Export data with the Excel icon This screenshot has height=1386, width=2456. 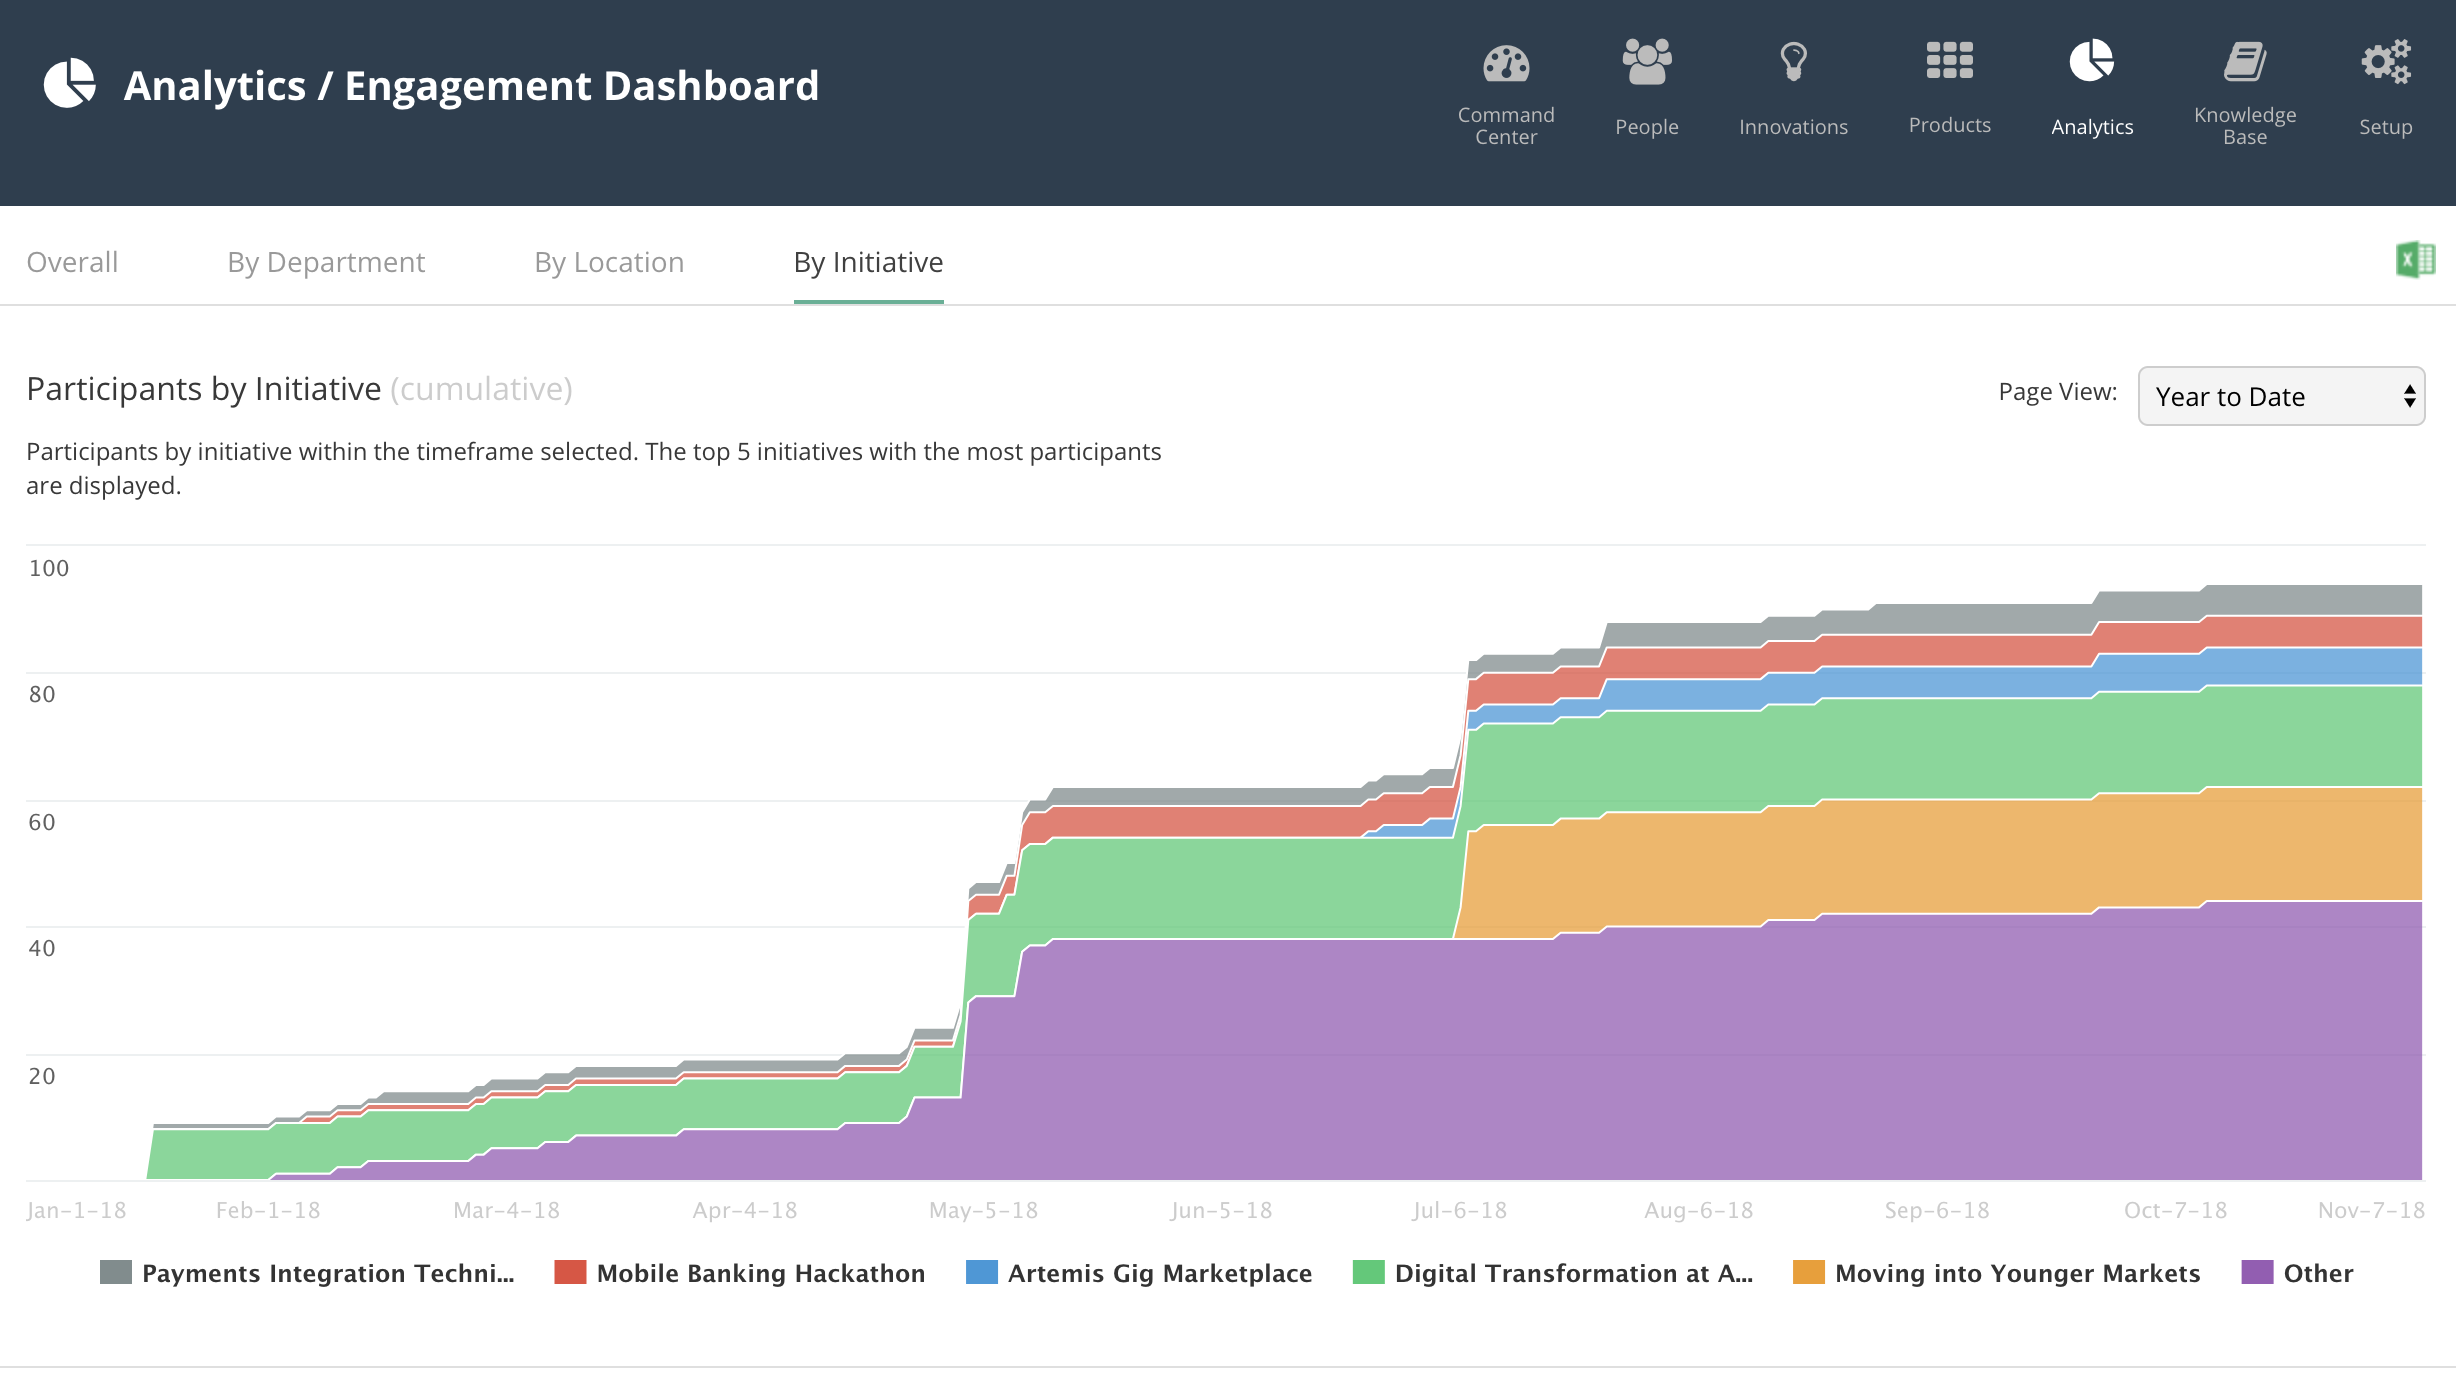tap(2415, 260)
